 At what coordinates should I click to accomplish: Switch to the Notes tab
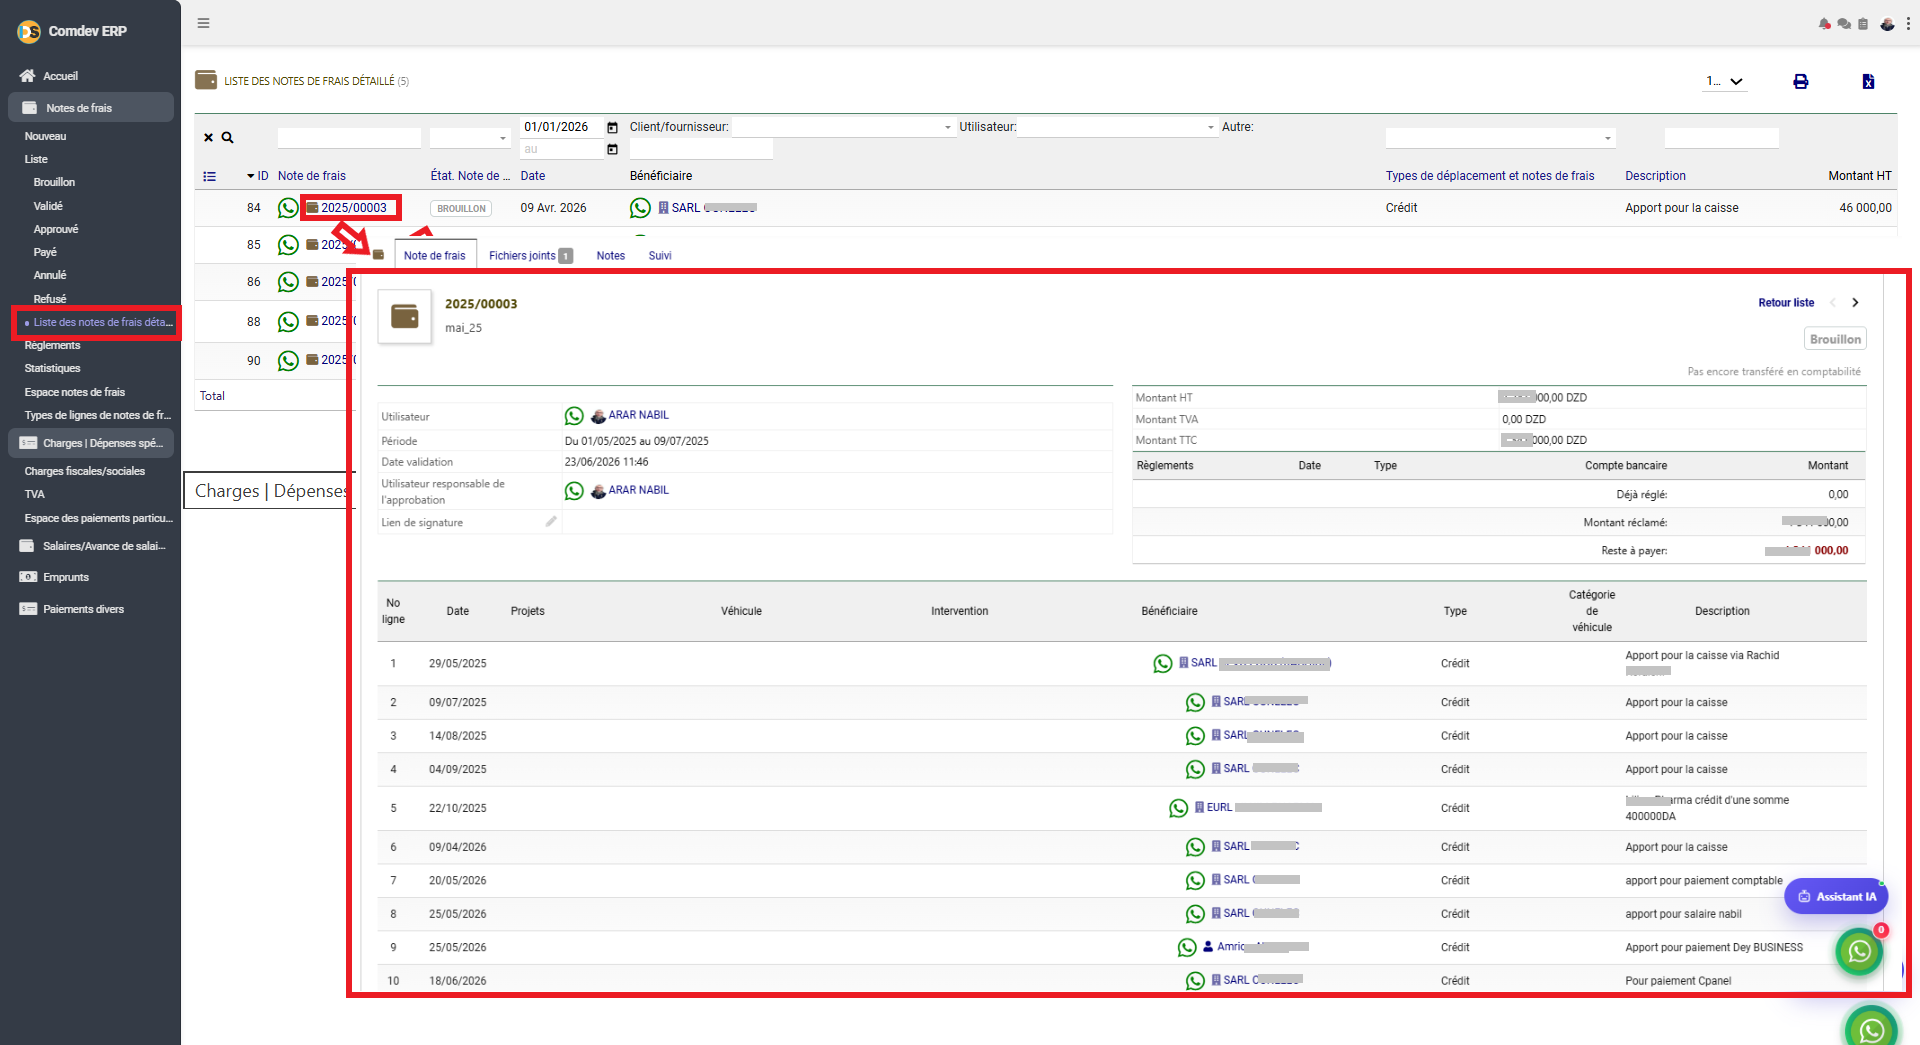[x=611, y=256]
